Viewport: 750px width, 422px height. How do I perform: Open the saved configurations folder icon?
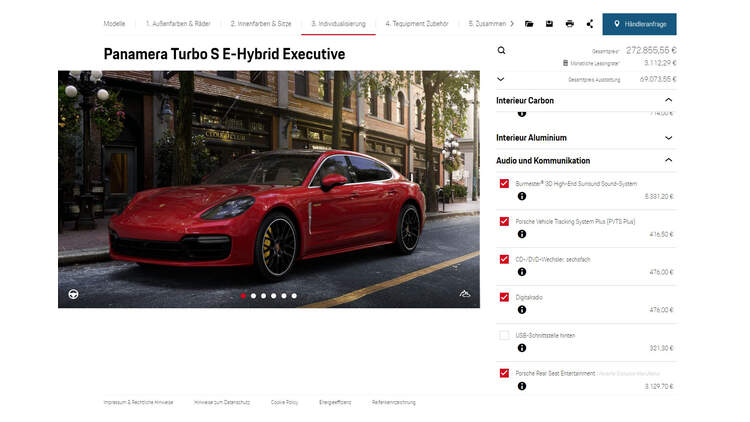point(529,24)
